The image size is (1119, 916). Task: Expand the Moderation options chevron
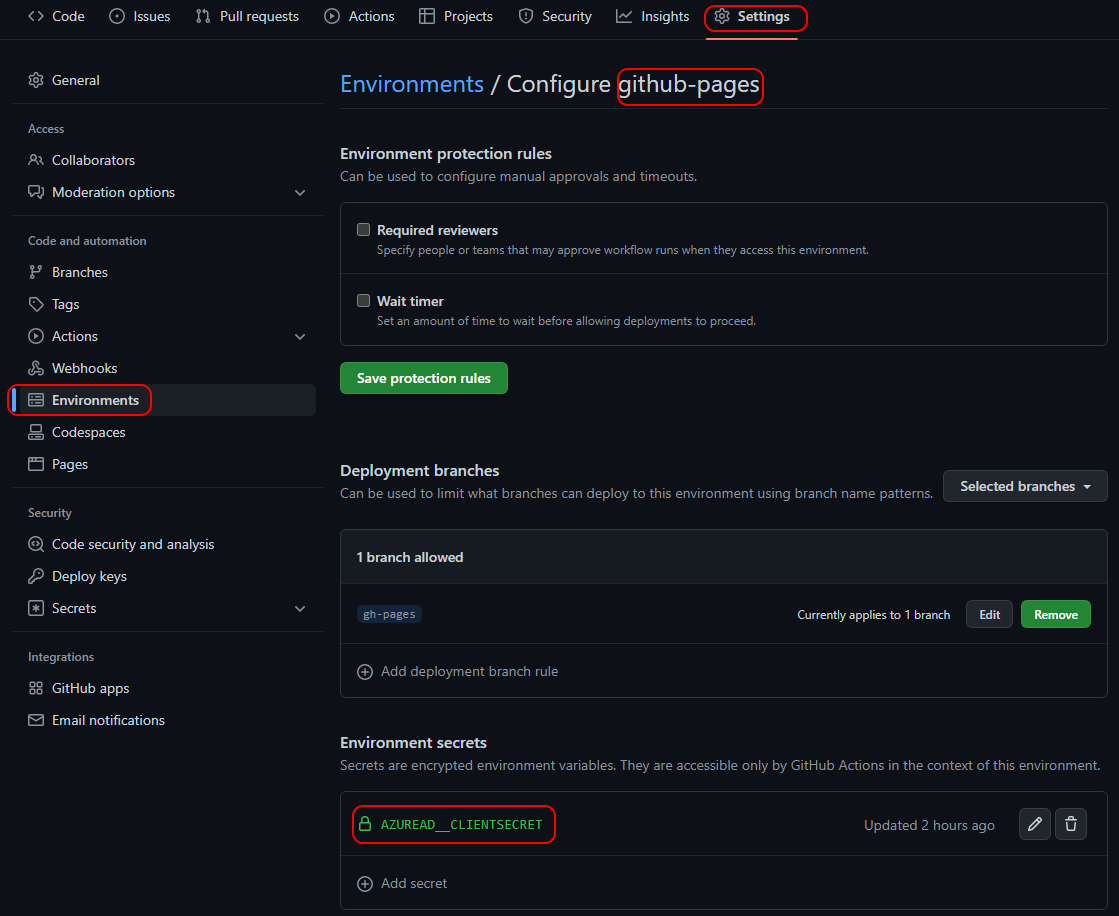tap(300, 193)
